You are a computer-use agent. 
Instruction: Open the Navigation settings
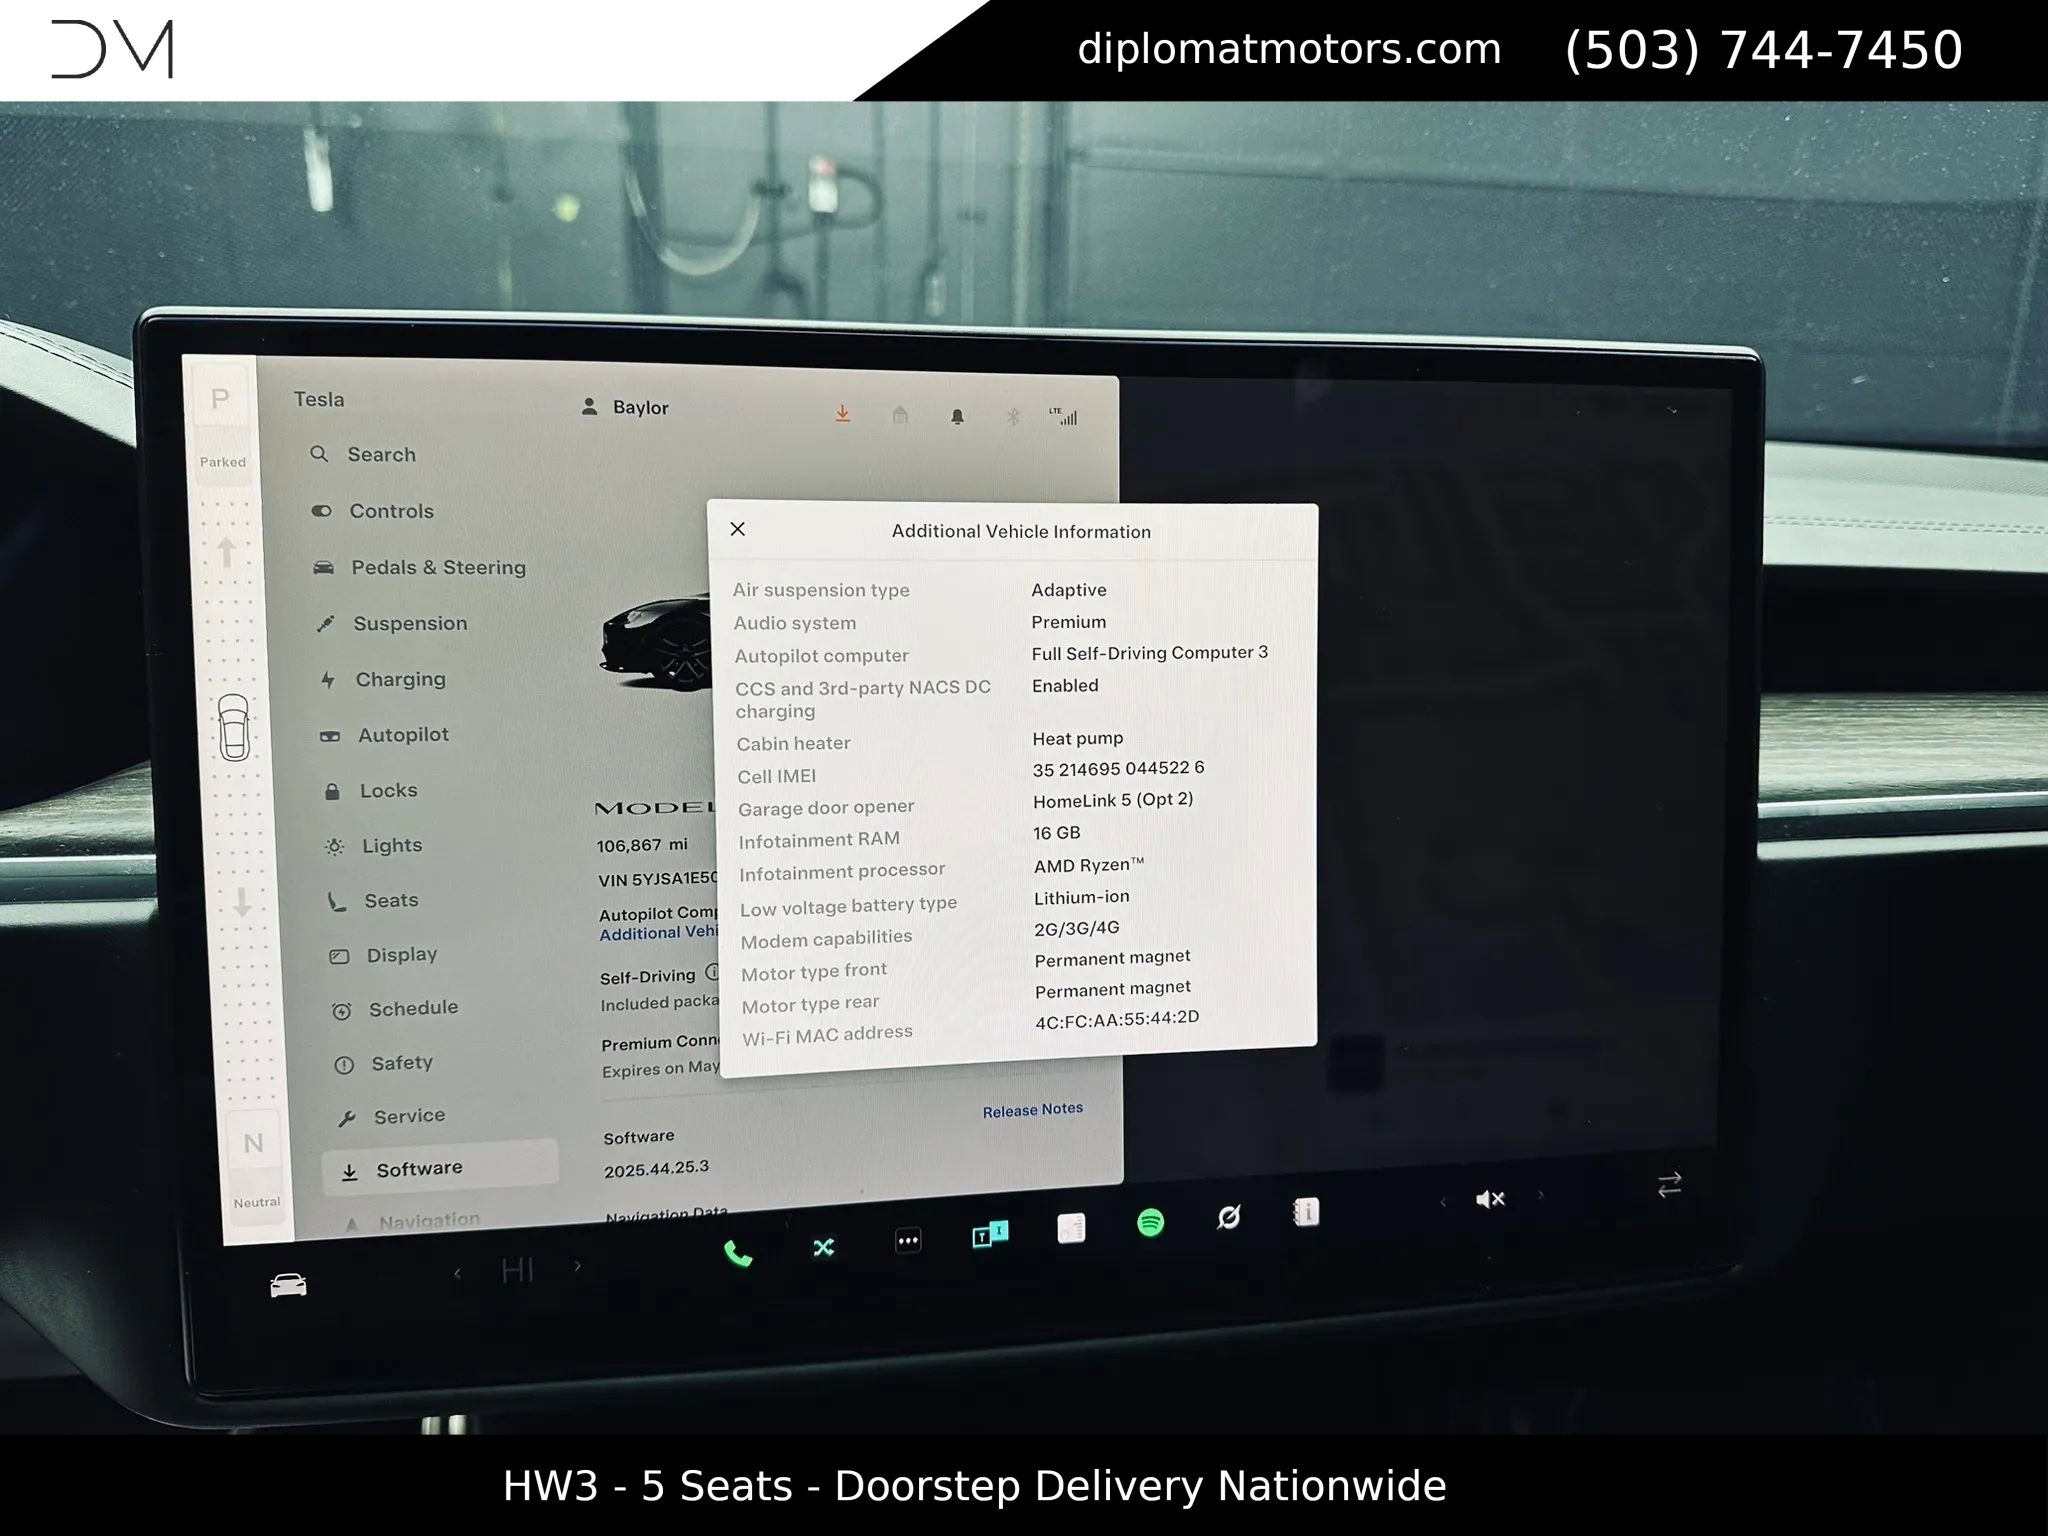412,1221
